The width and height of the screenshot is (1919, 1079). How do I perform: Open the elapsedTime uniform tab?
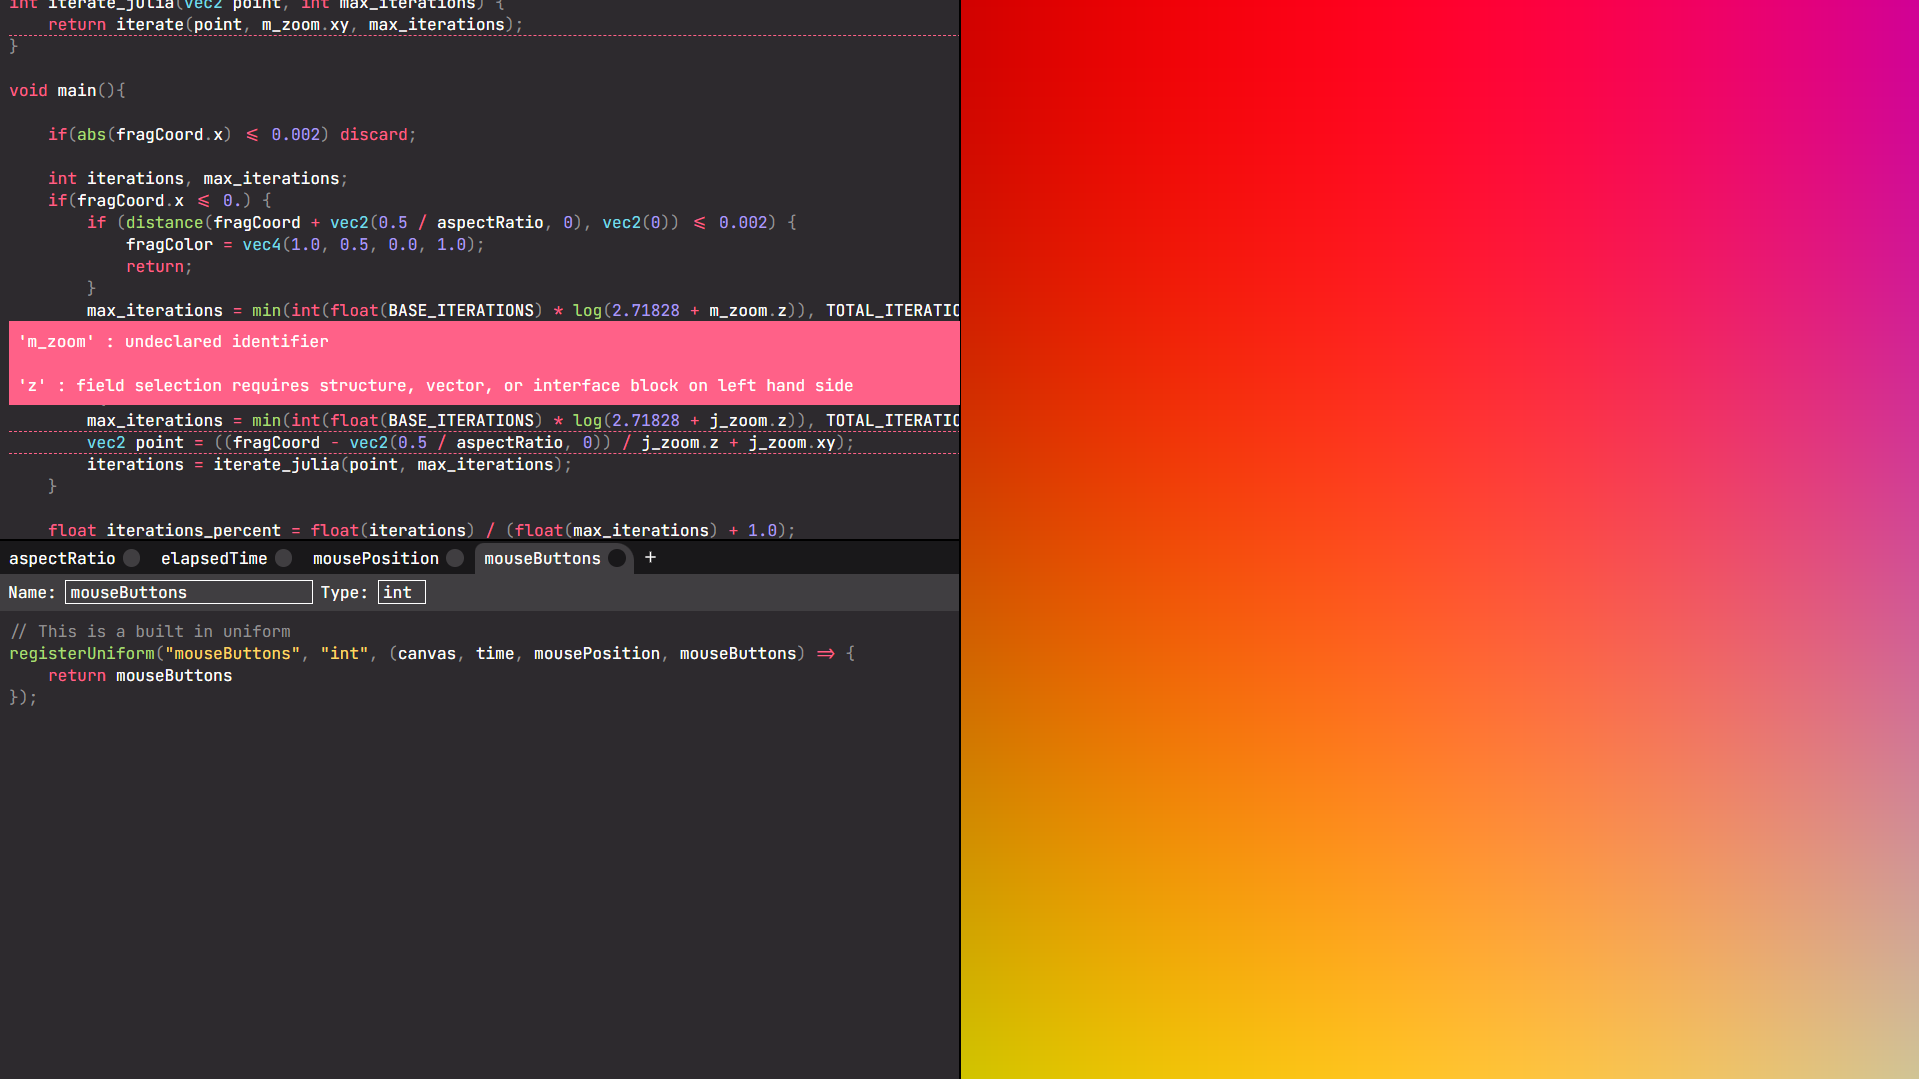214,558
